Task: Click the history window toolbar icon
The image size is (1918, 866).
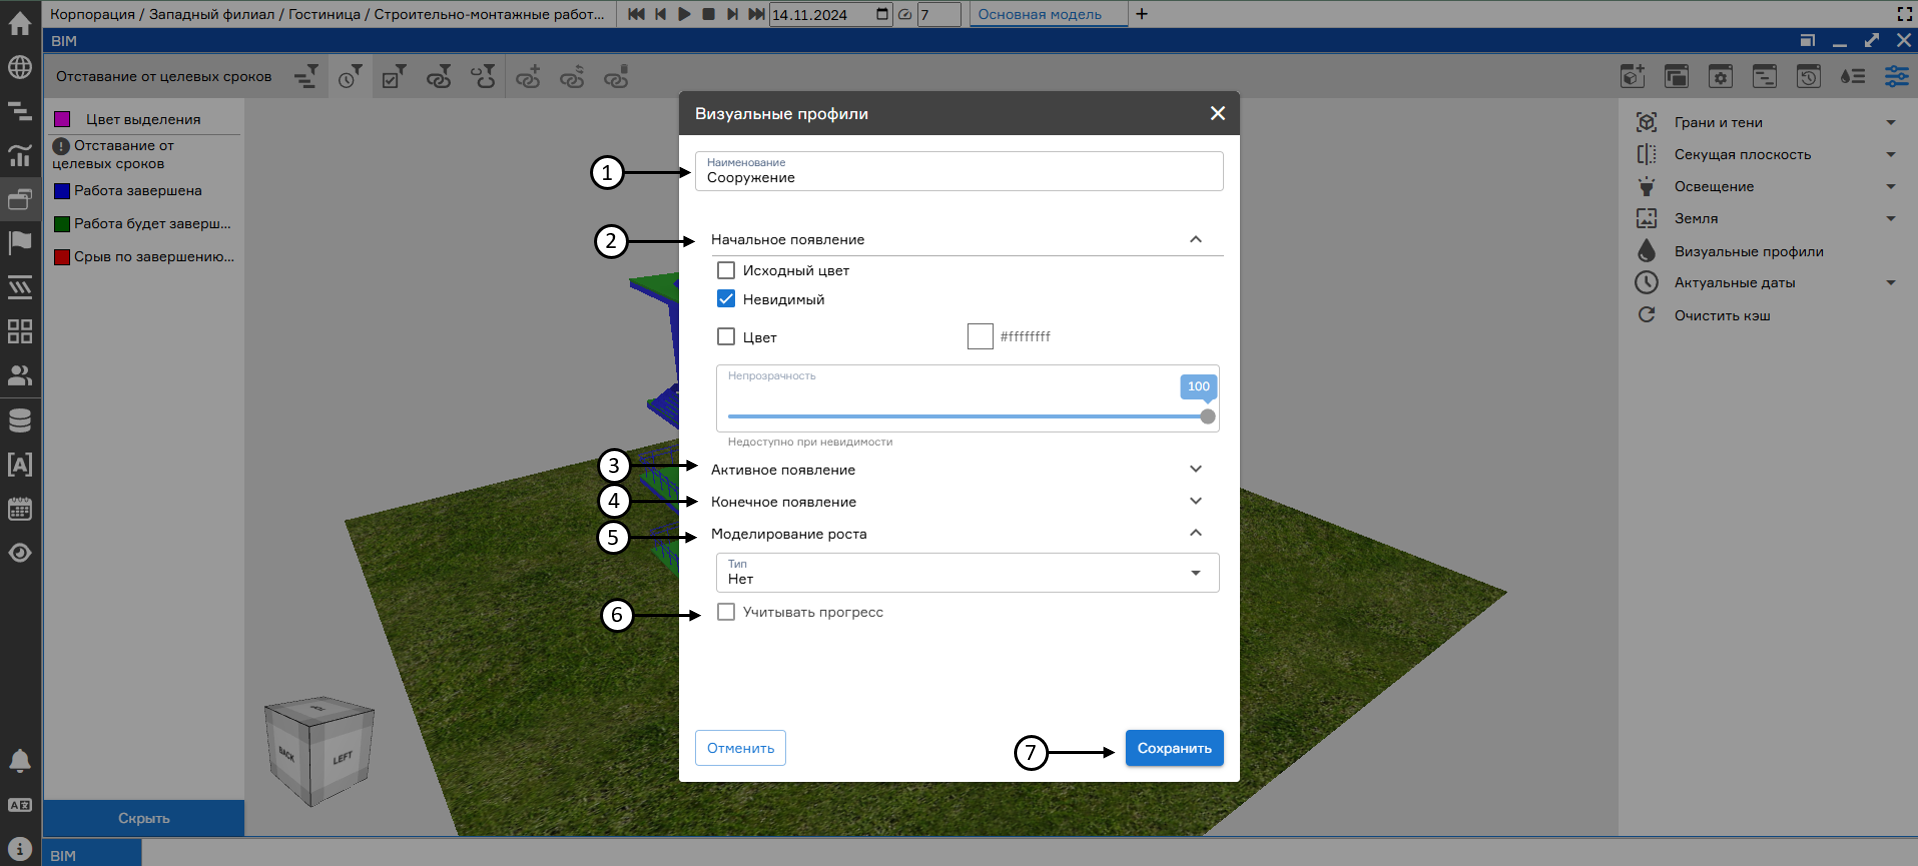Action: [x=1809, y=77]
